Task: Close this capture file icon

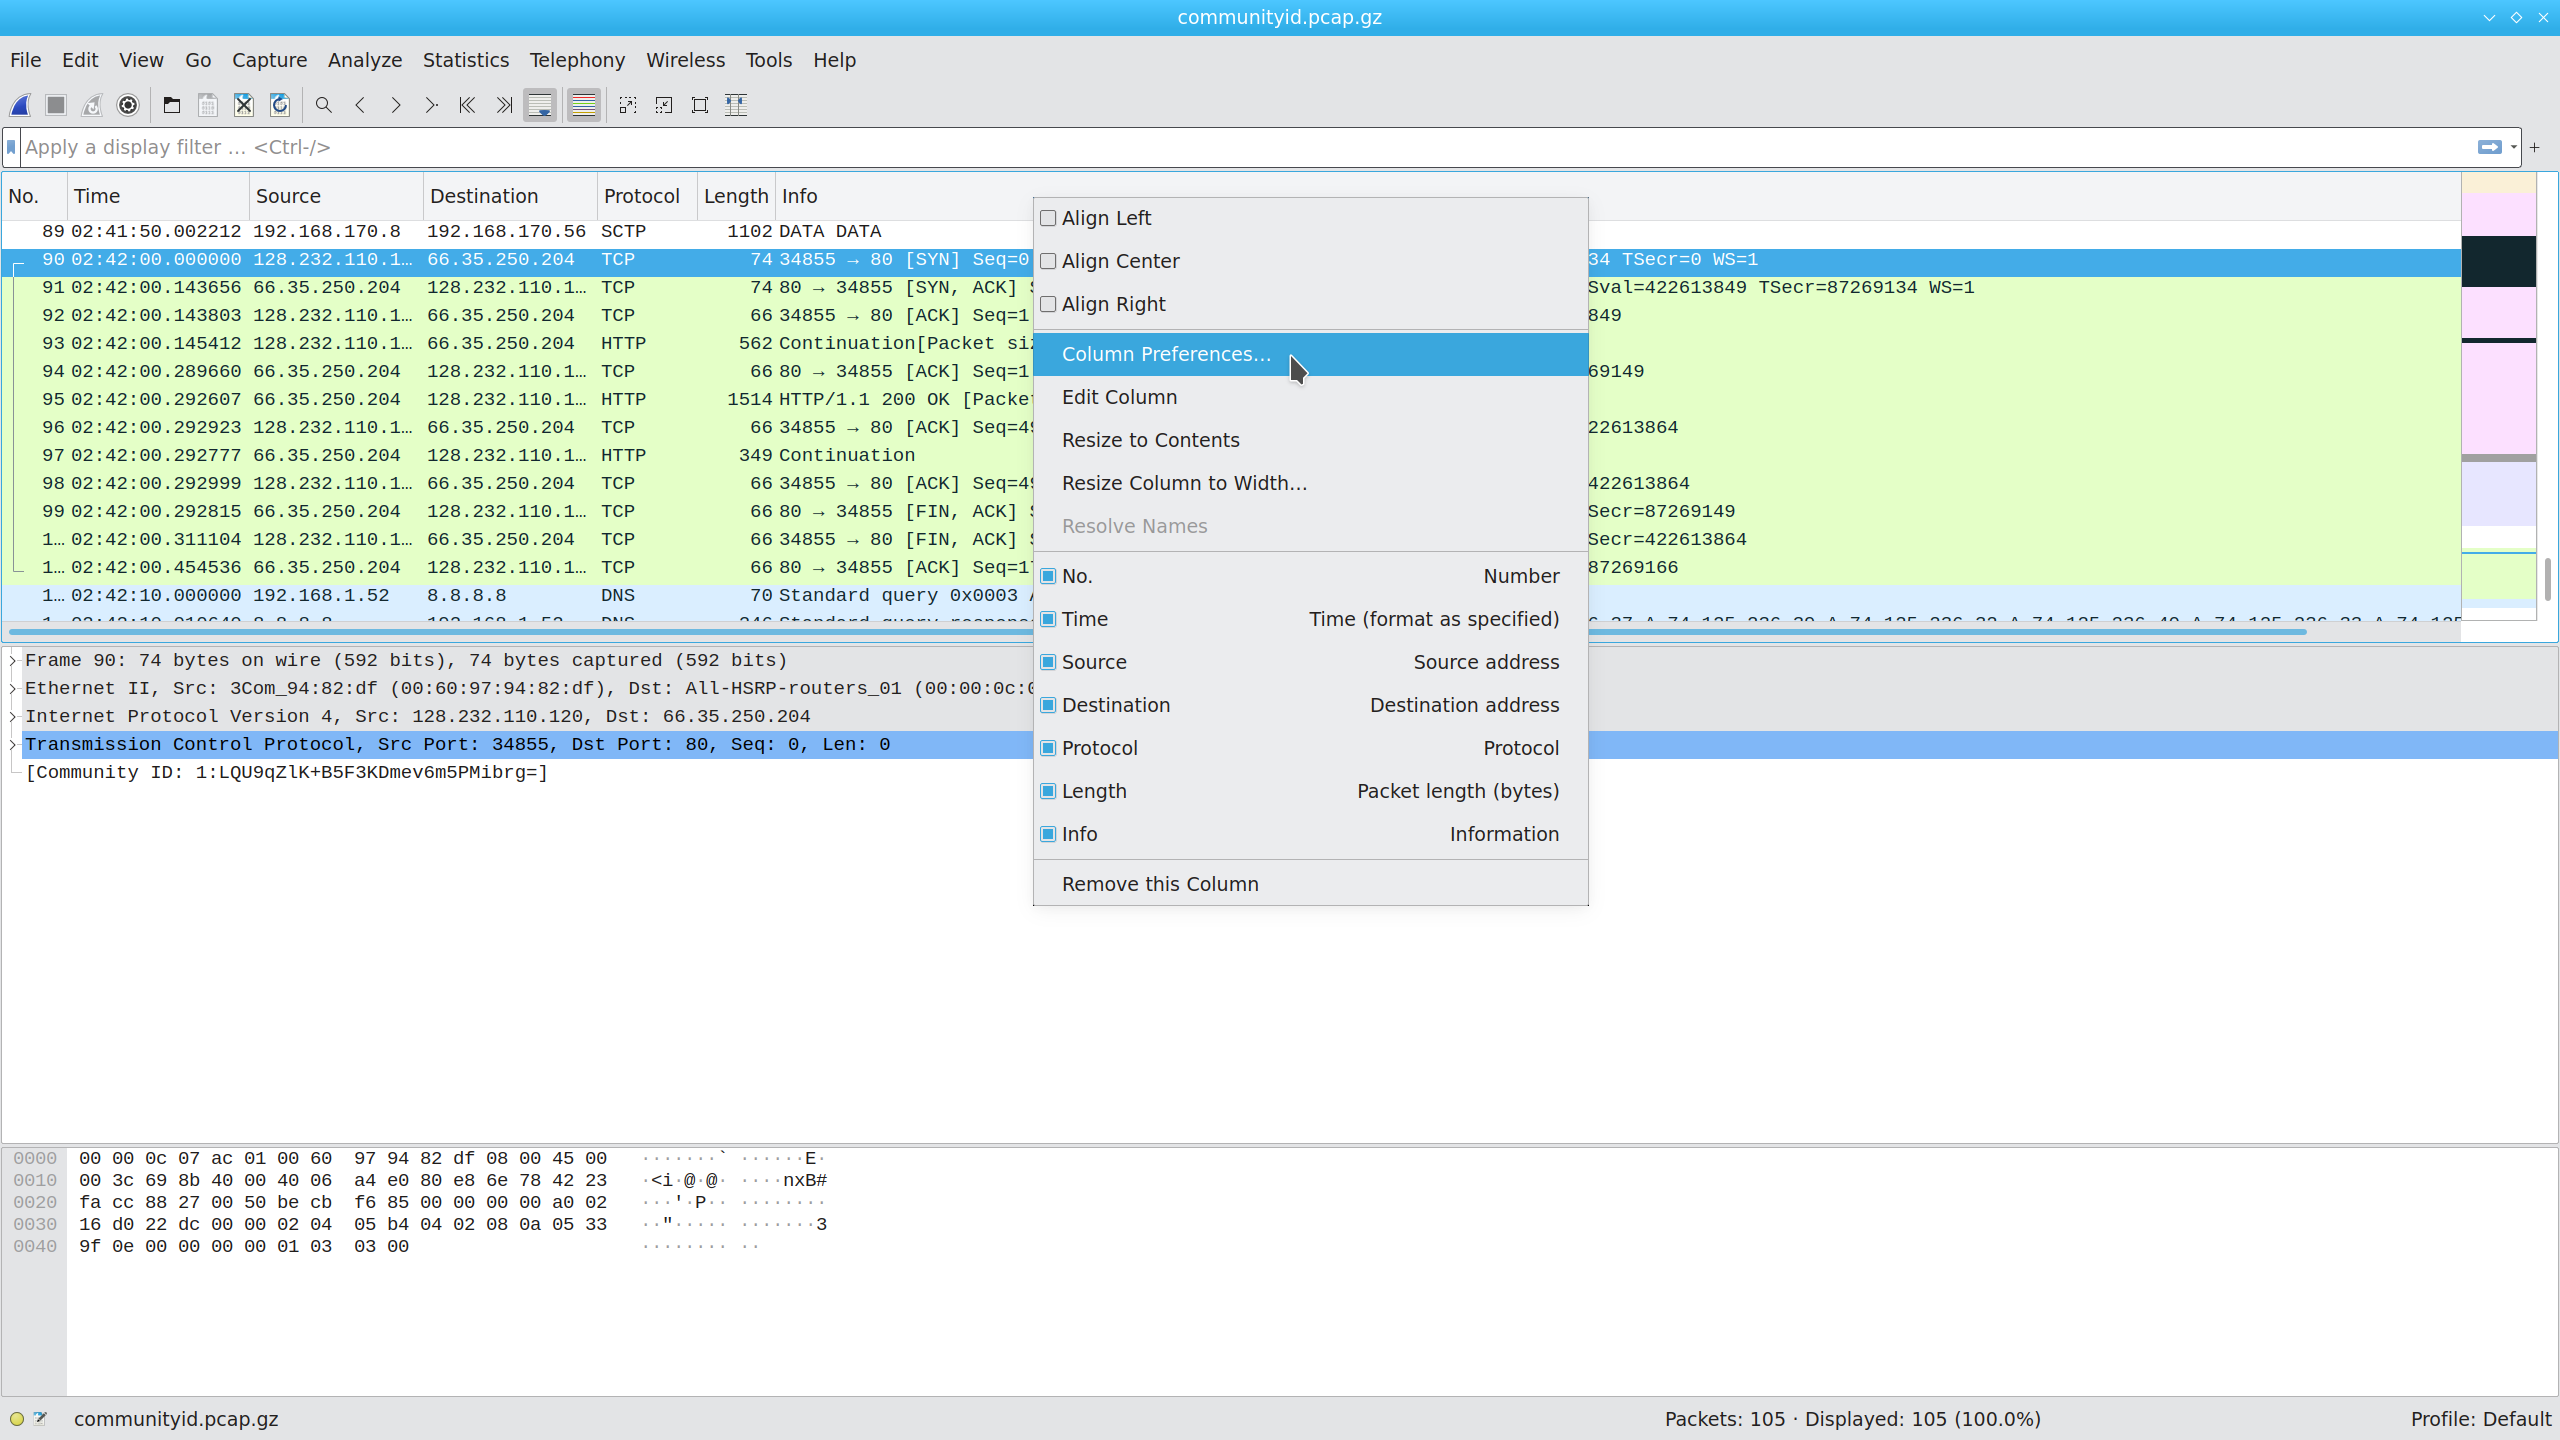Action: pyautogui.click(x=244, y=105)
